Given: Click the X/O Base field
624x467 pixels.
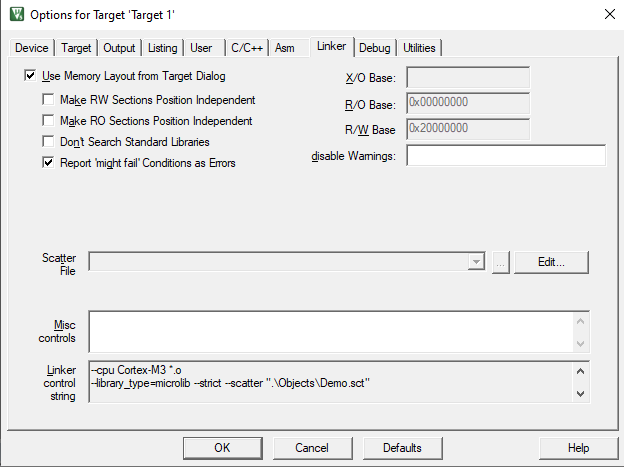Looking at the screenshot, I should 468,77.
